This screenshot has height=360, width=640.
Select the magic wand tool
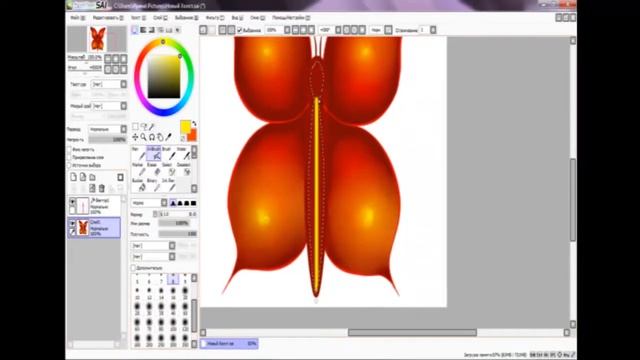click(x=152, y=127)
